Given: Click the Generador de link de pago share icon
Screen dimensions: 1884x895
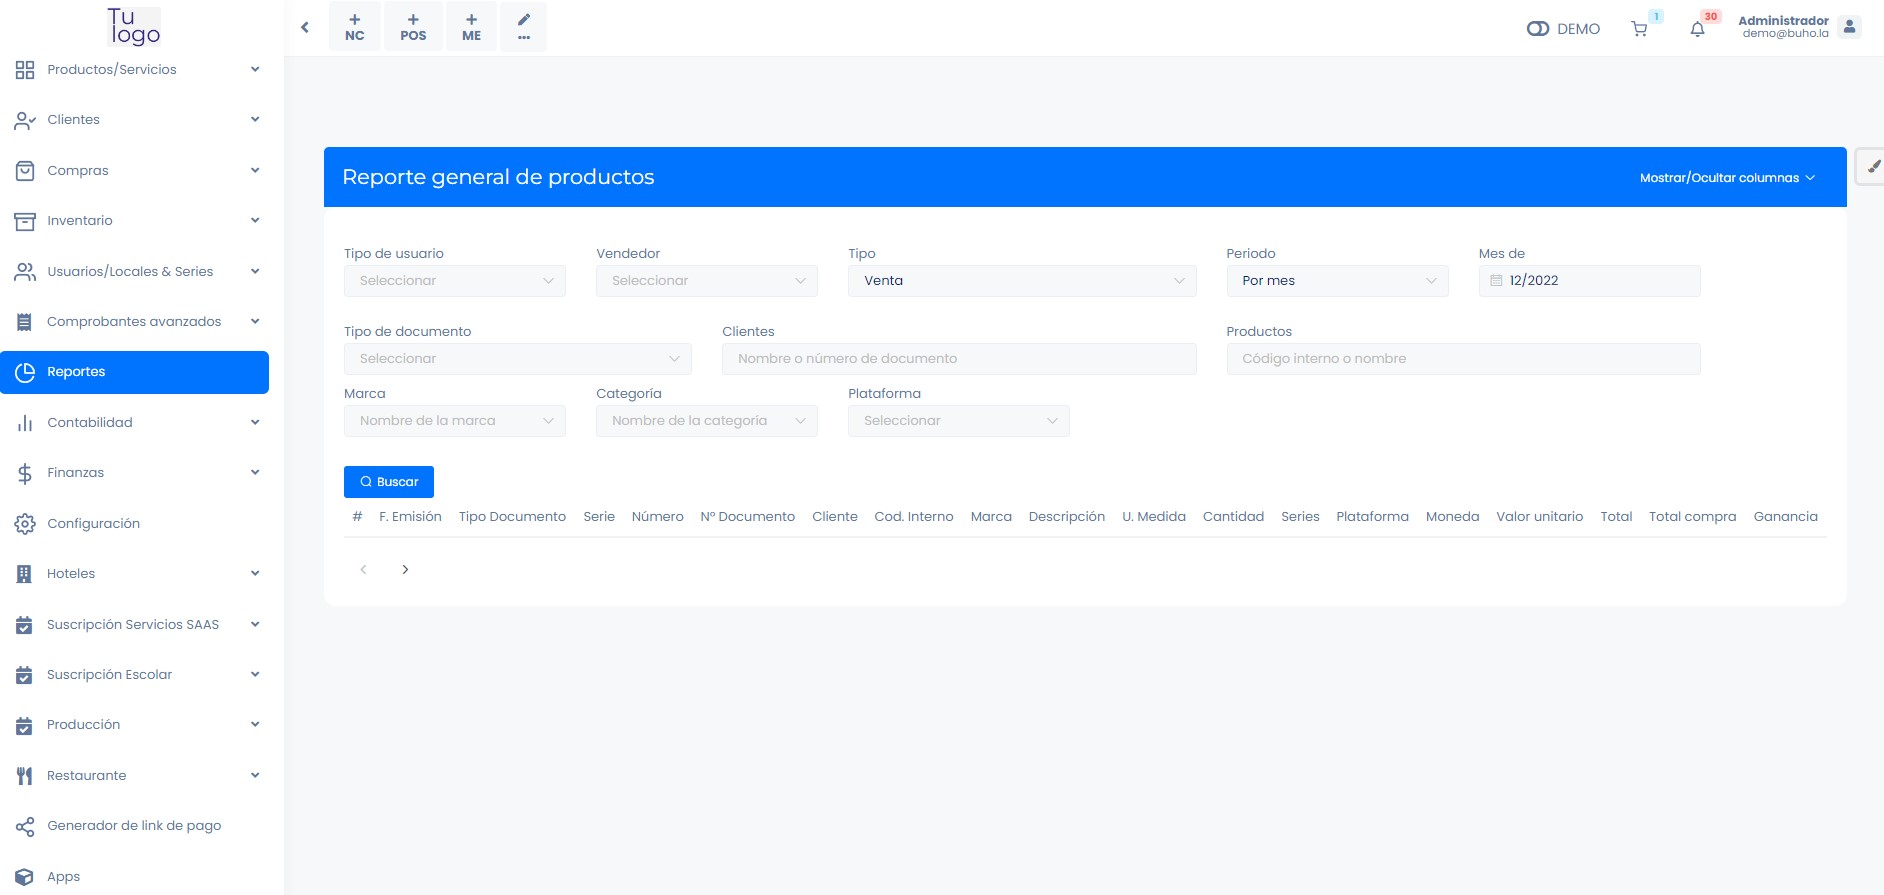Looking at the screenshot, I should [x=25, y=826].
